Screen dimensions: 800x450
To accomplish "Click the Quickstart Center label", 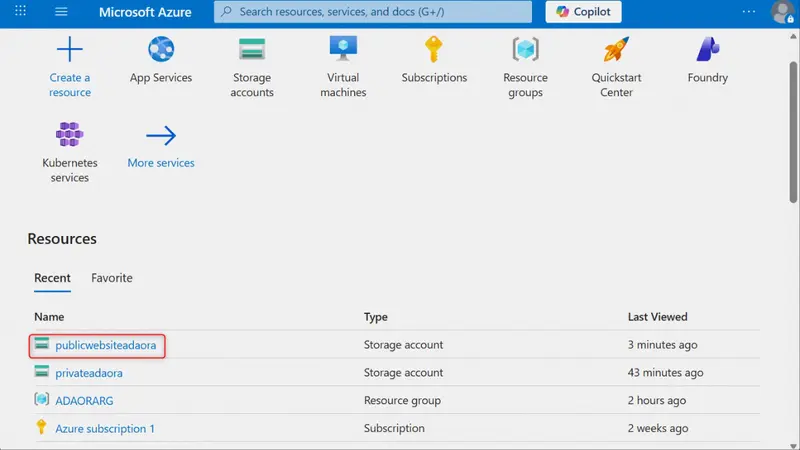I will [x=616, y=85].
